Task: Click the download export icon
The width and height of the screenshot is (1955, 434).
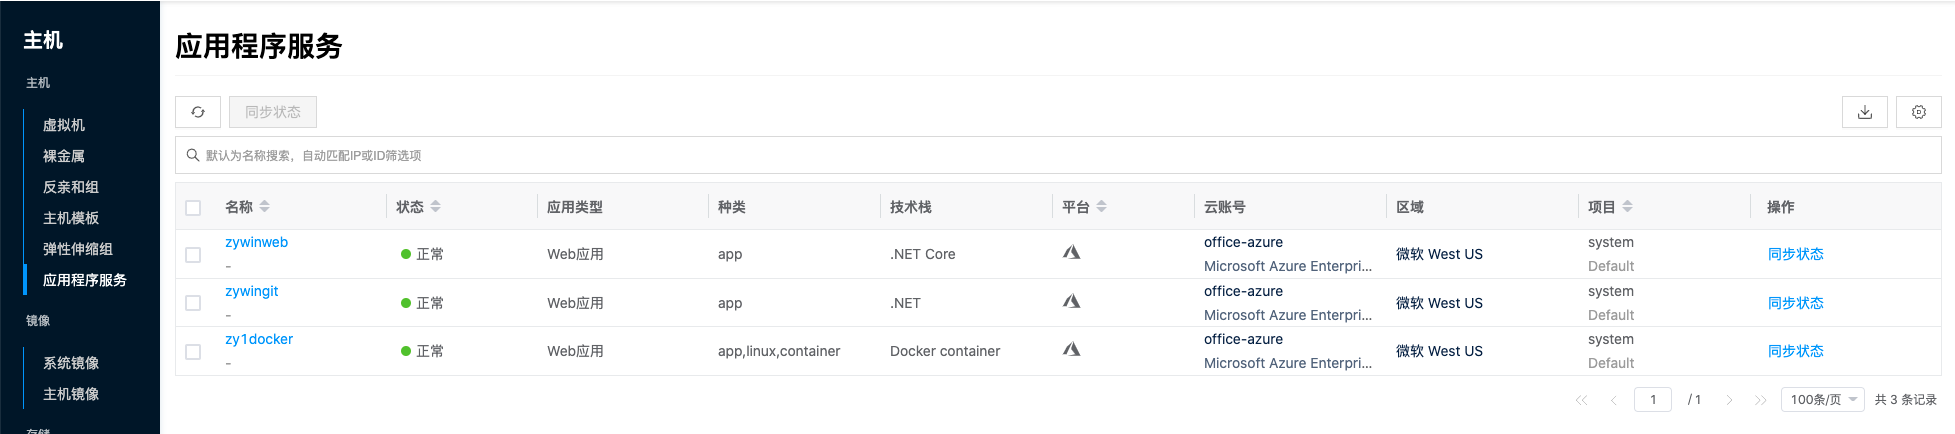Action: coord(1864,112)
